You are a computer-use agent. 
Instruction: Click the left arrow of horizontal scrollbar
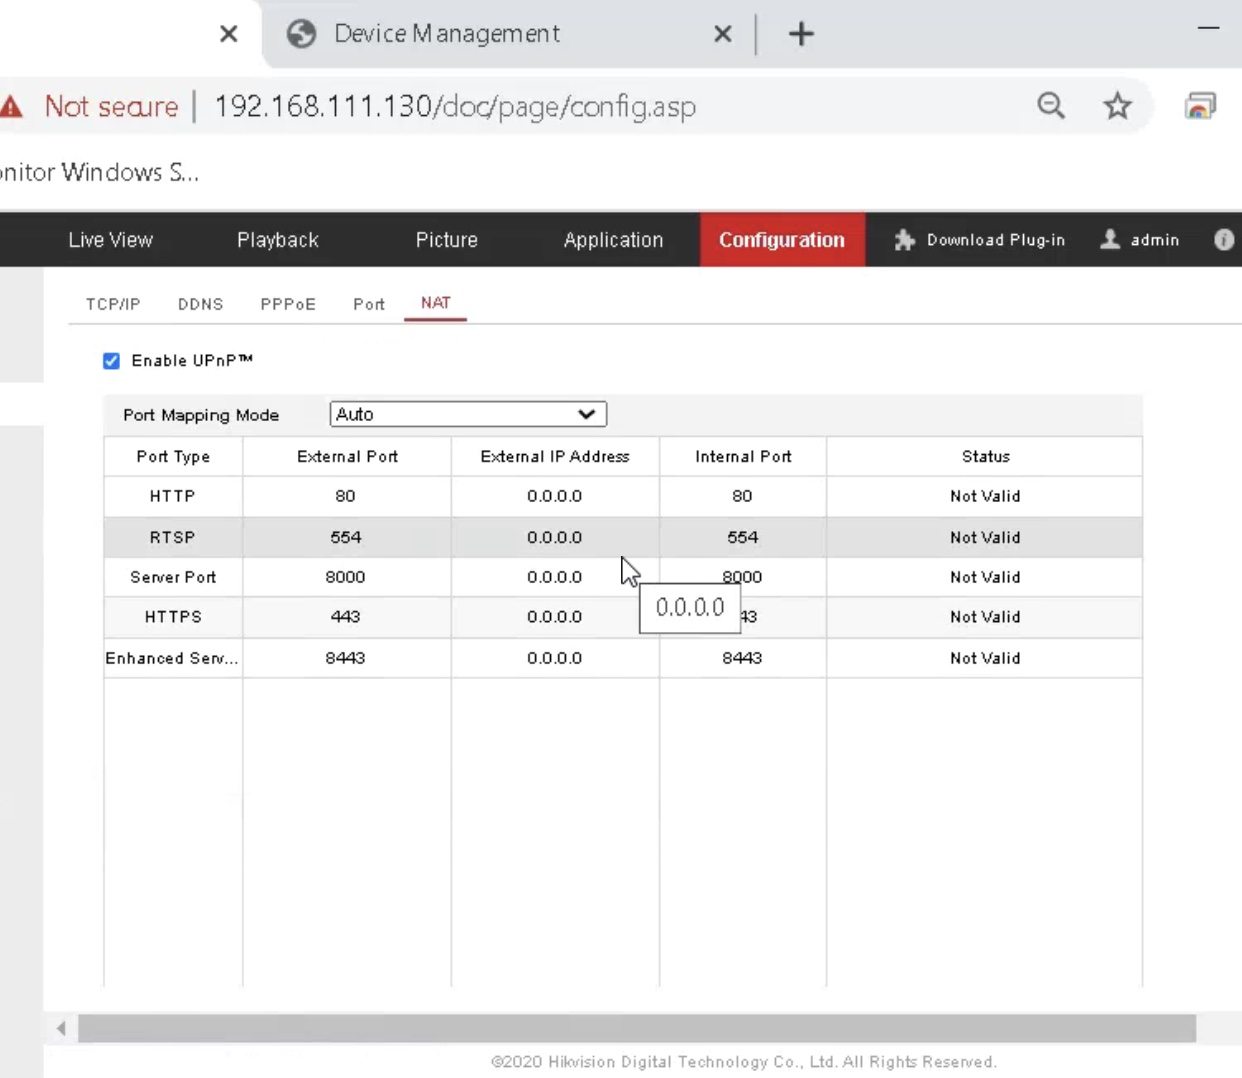pos(61,1028)
